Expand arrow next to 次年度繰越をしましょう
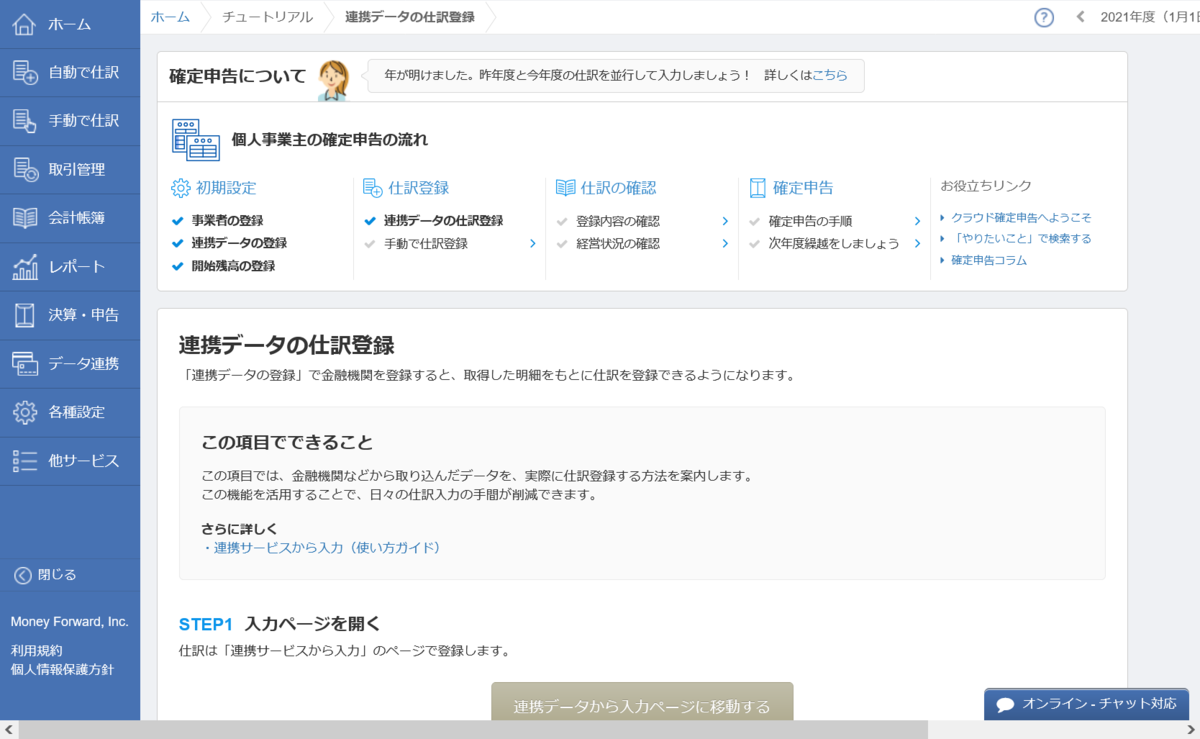1200x739 pixels. coord(917,243)
